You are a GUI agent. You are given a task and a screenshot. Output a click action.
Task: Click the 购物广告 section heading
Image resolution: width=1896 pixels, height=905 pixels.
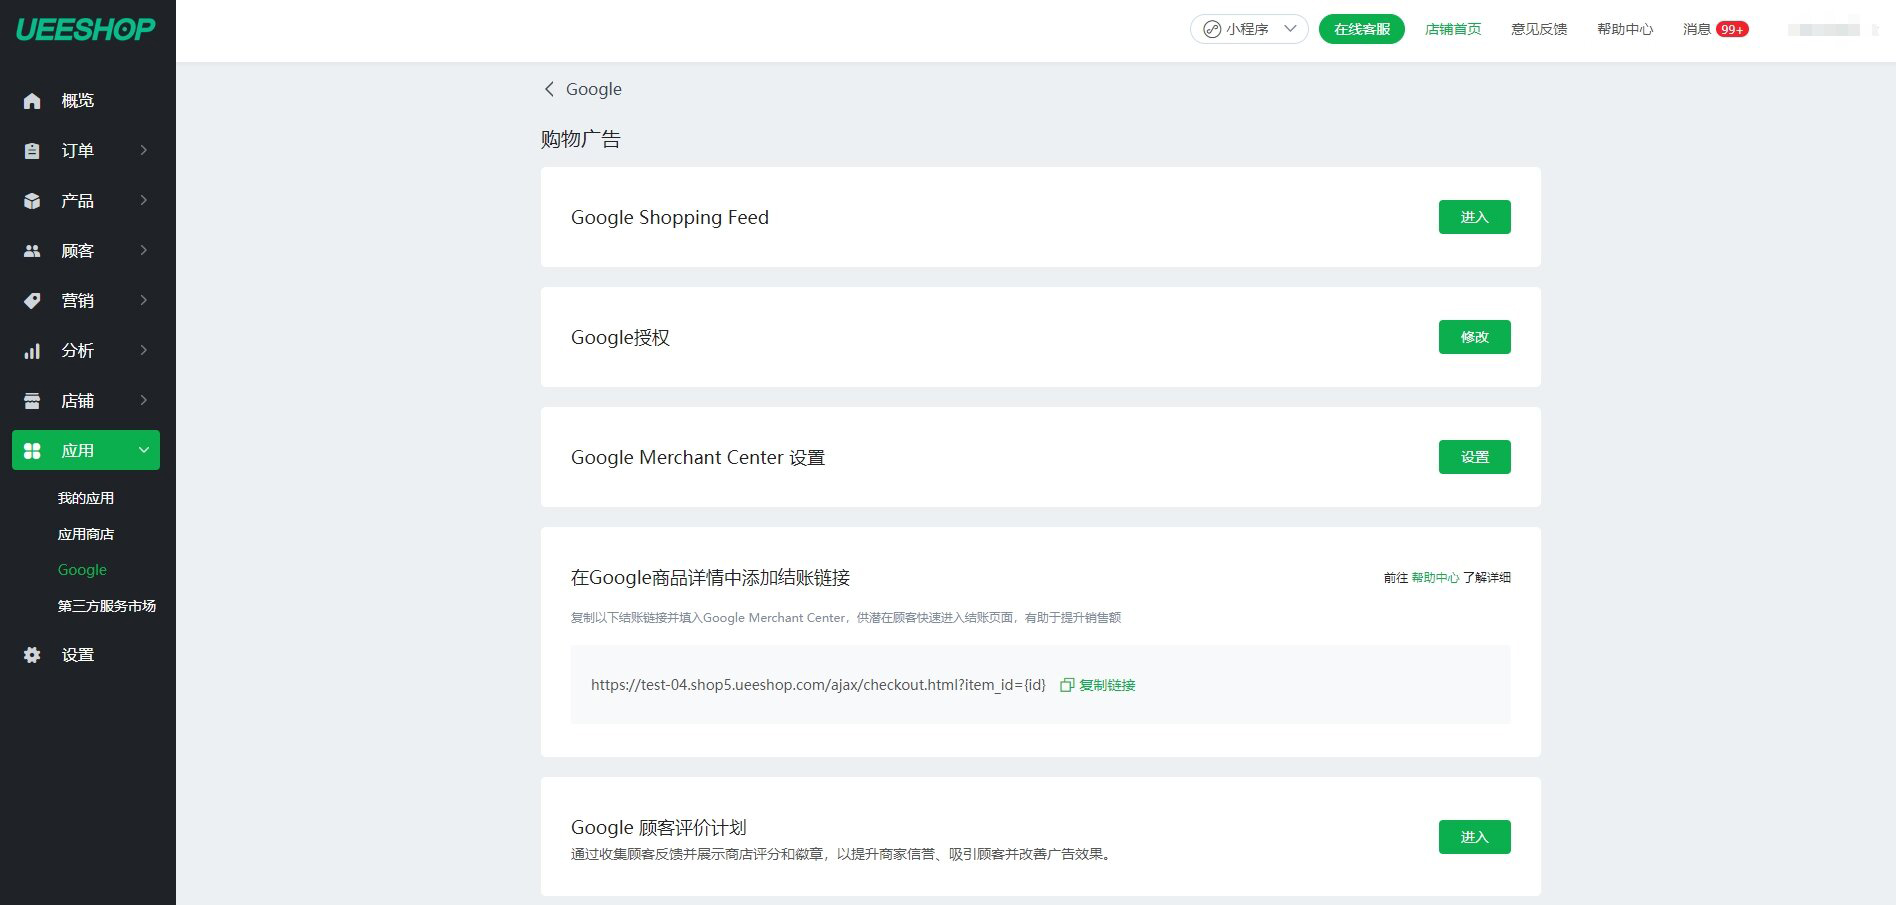(581, 139)
